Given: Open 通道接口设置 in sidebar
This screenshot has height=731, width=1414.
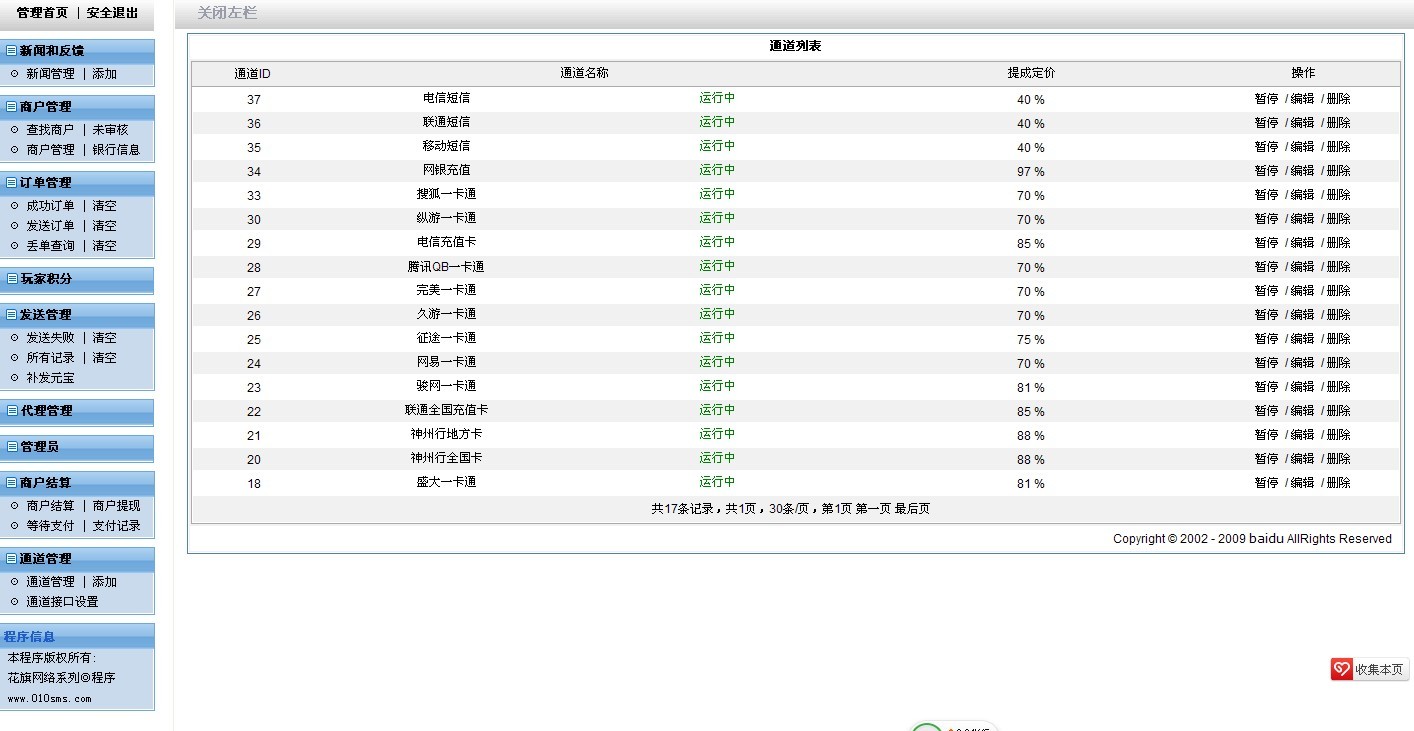Looking at the screenshot, I should click(x=62, y=602).
